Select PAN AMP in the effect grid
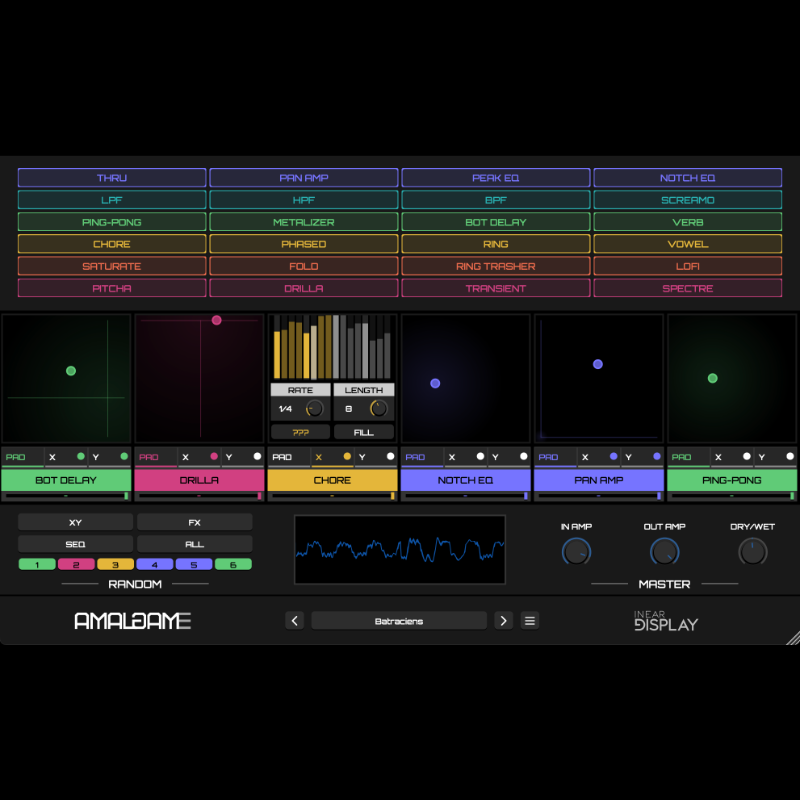This screenshot has width=800, height=800. click(x=304, y=178)
